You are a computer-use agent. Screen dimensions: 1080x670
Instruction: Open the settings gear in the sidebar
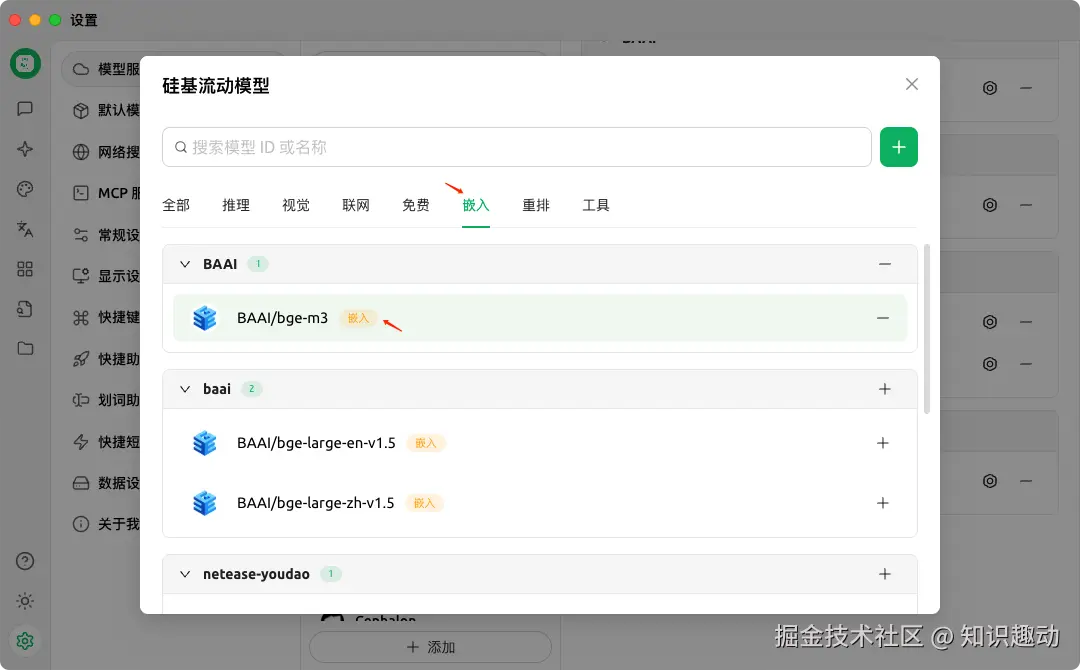tap(25, 641)
